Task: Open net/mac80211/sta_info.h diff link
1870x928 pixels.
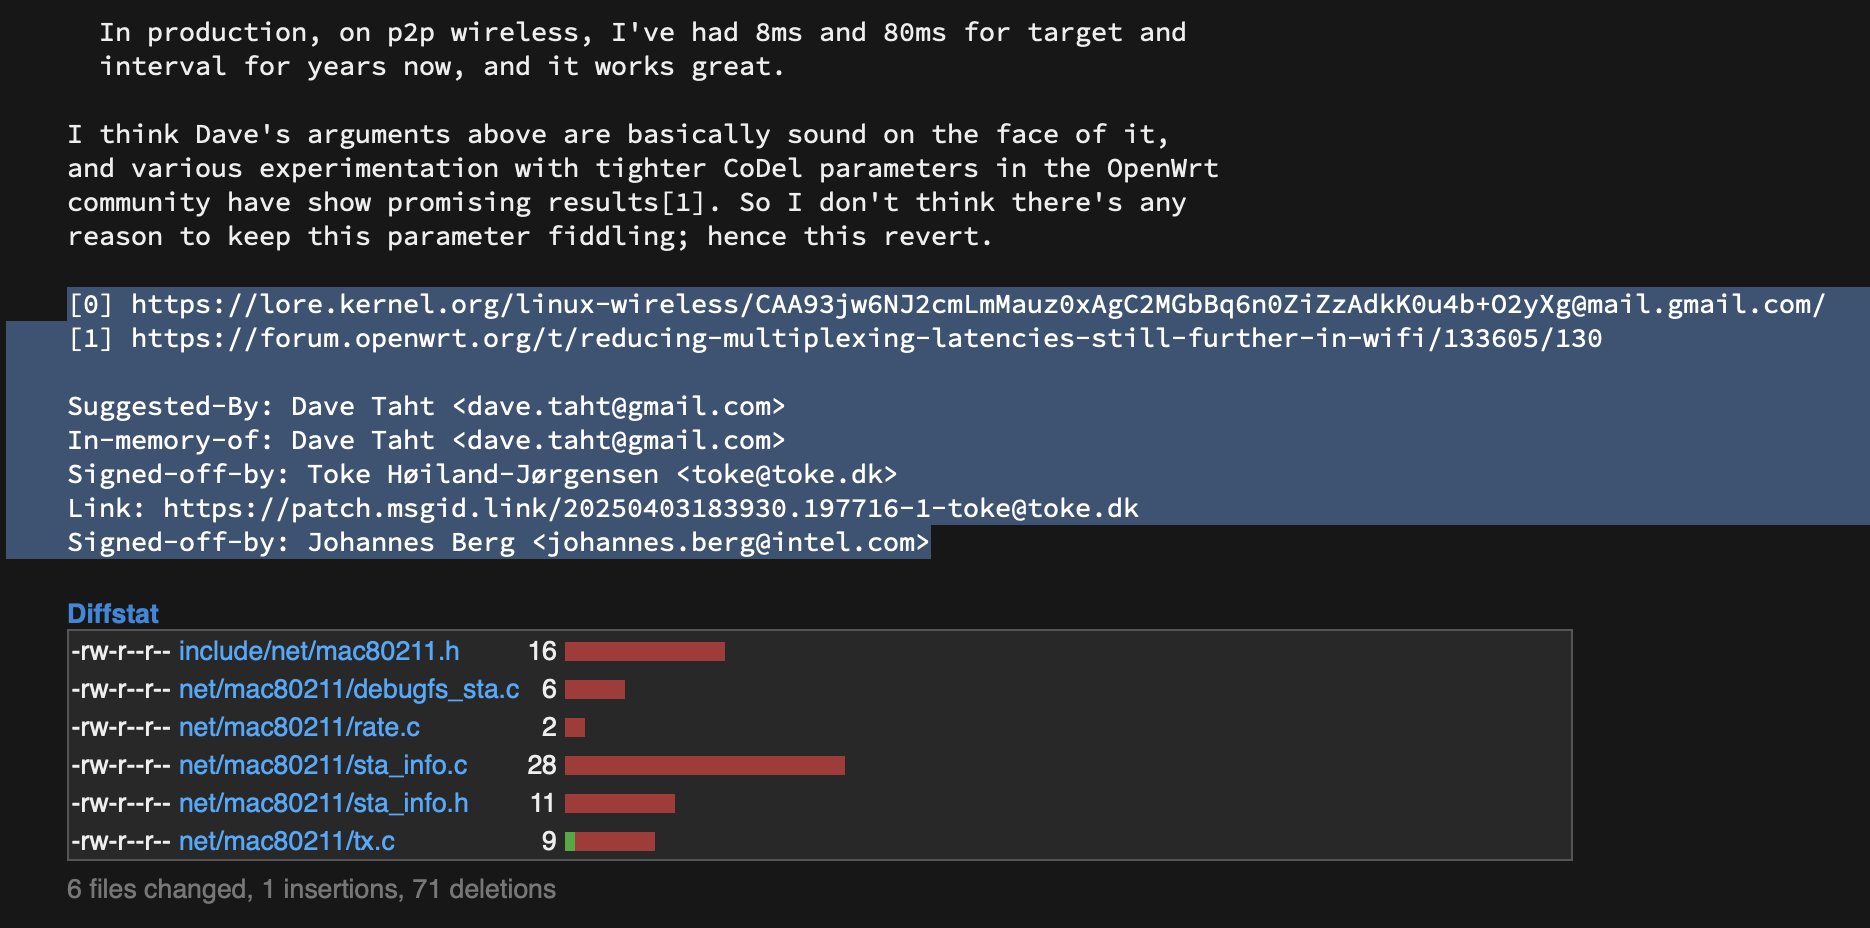Action: click(323, 803)
